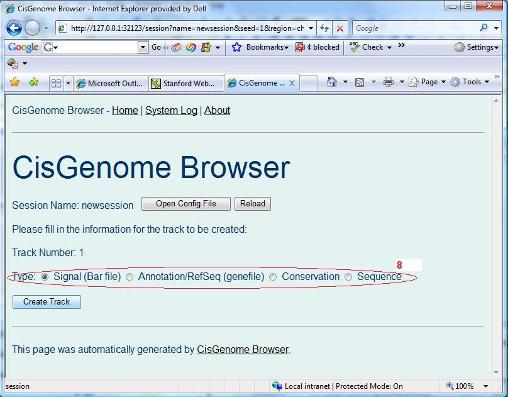508x397 pixels.
Task: Open the Favorites Center star icon
Action: [15, 82]
